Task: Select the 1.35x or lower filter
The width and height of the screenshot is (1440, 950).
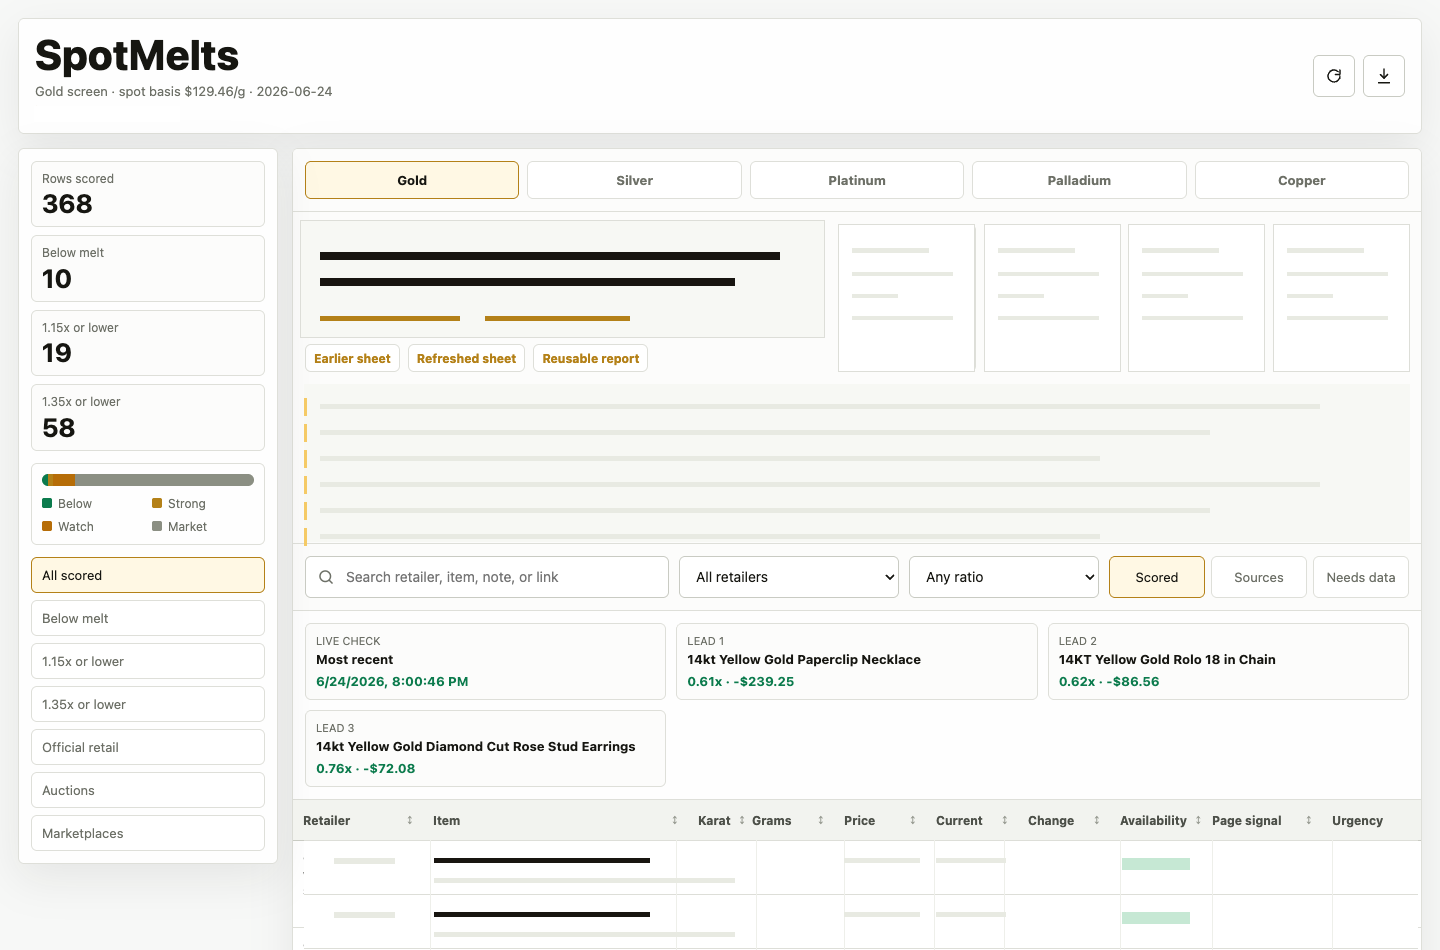Action: (x=148, y=704)
